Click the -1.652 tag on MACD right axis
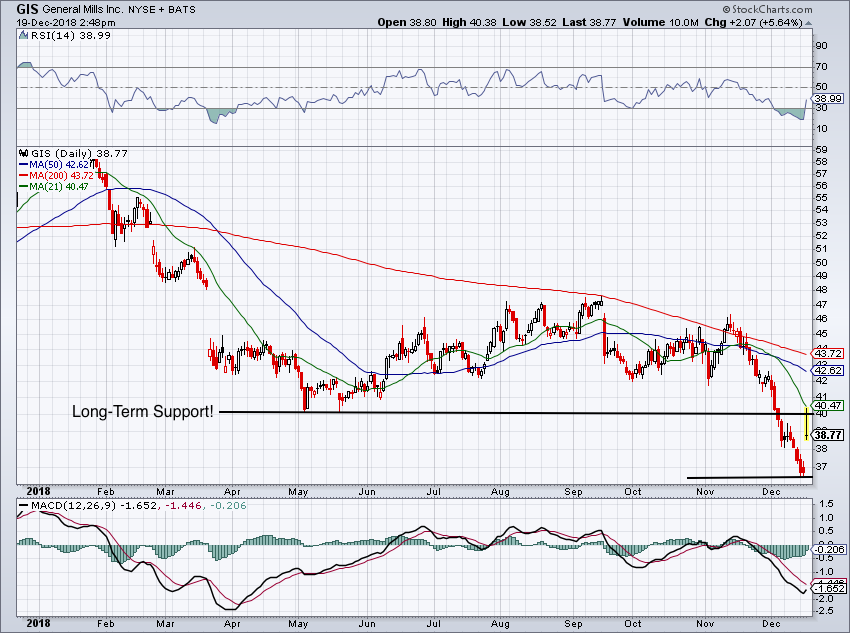Screen dimensions: 850x633 [x=828, y=589]
